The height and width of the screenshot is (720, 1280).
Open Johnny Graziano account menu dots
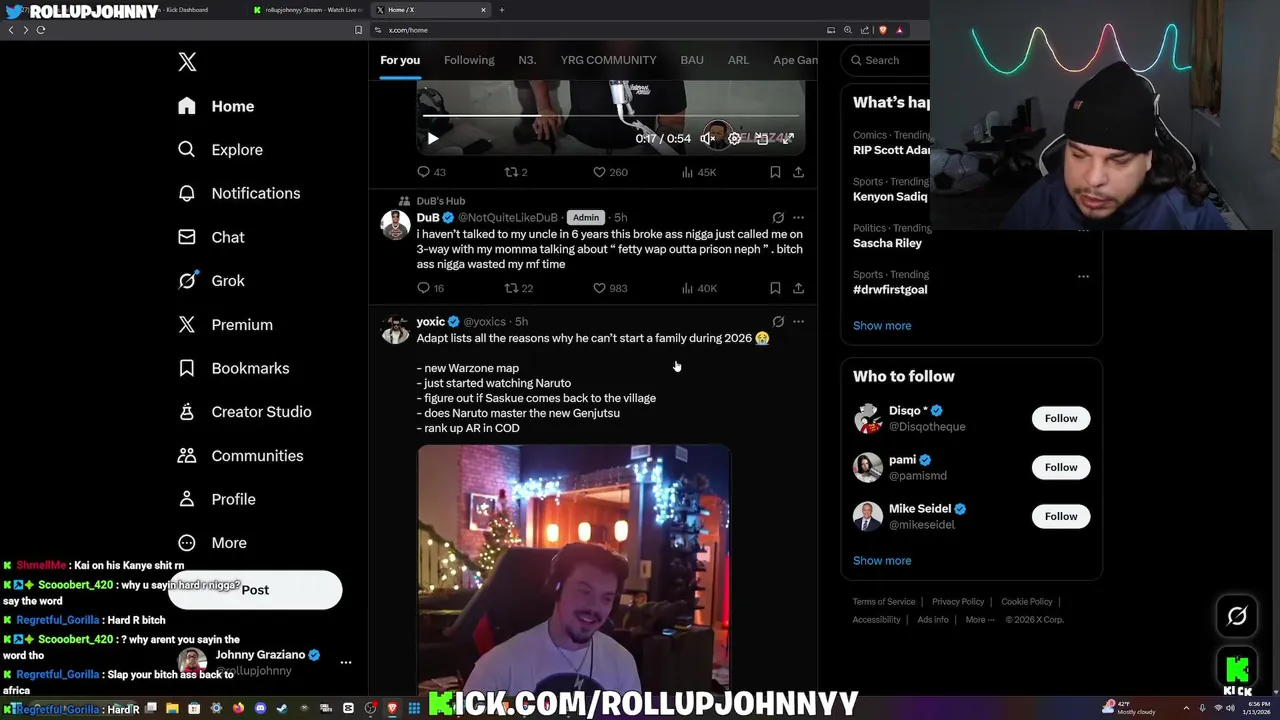[x=346, y=662]
